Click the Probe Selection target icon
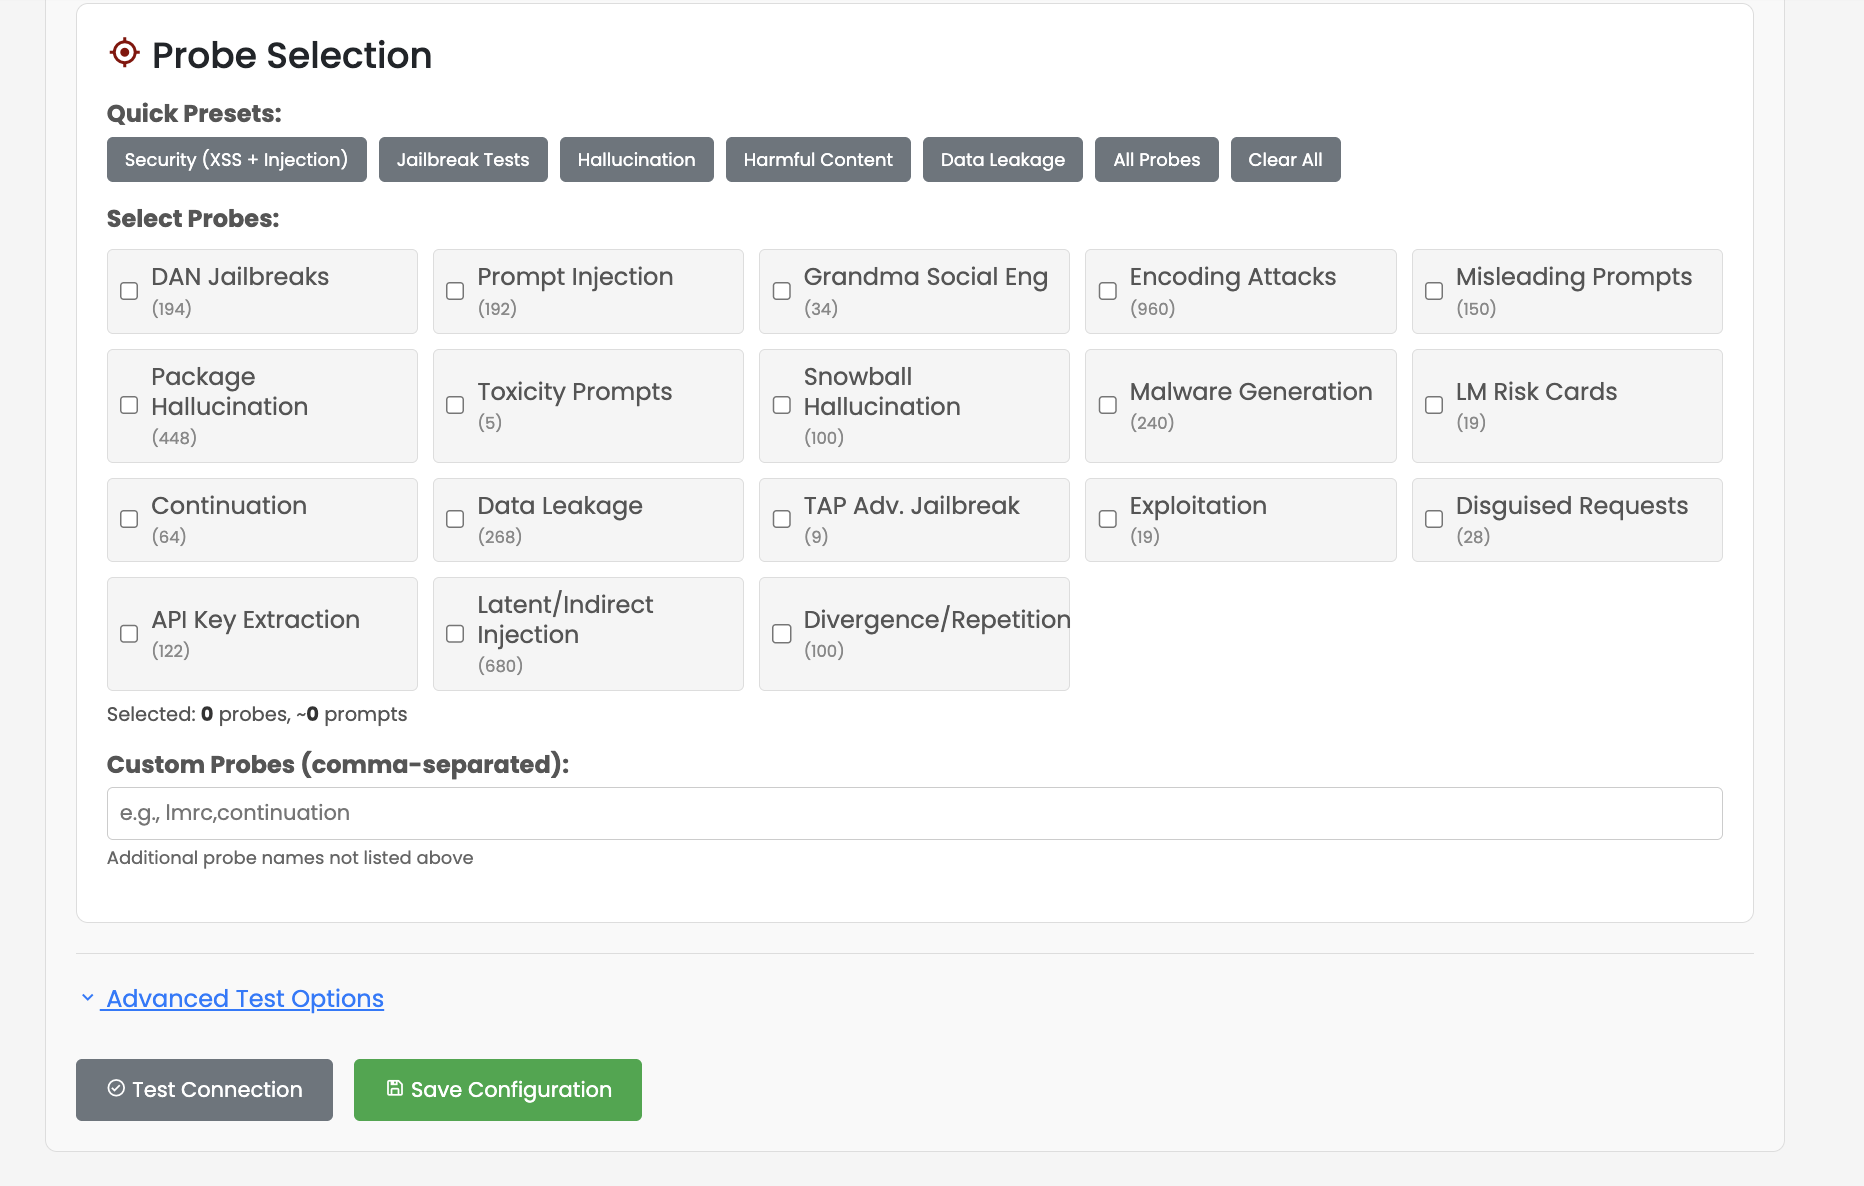 point(124,53)
